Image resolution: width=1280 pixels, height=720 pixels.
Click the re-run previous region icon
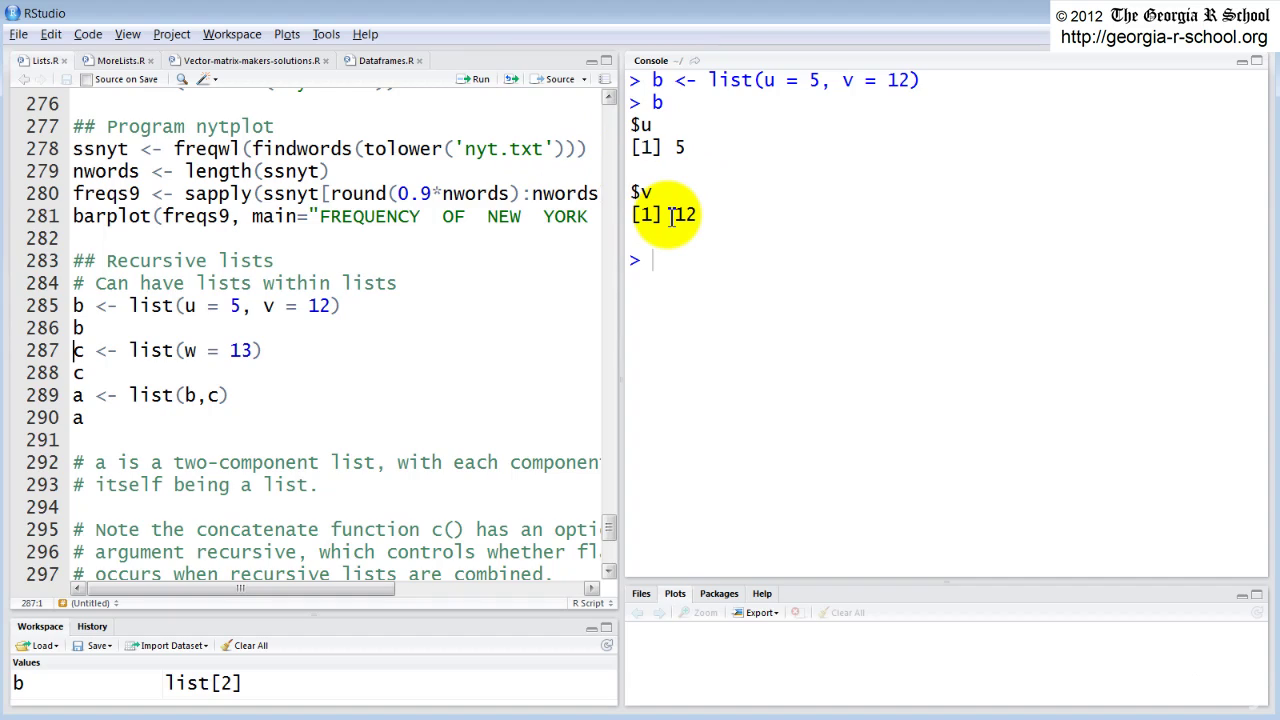coord(512,79)
